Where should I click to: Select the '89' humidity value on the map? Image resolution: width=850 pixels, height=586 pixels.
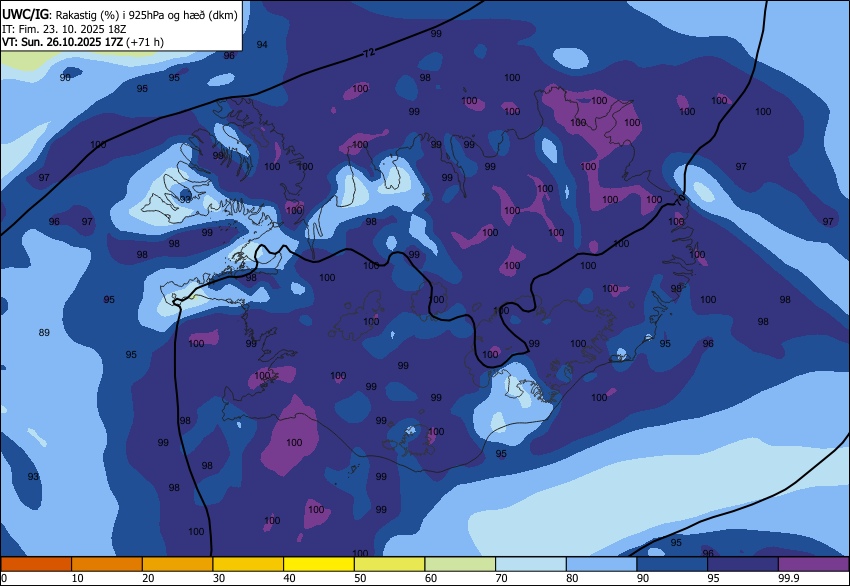[44, 332]
